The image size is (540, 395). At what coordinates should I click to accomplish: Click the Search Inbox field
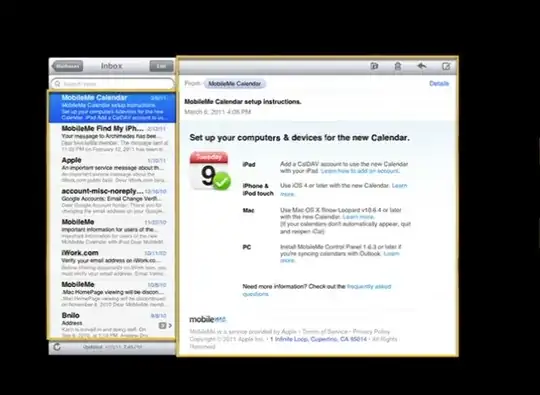[113, 84]
